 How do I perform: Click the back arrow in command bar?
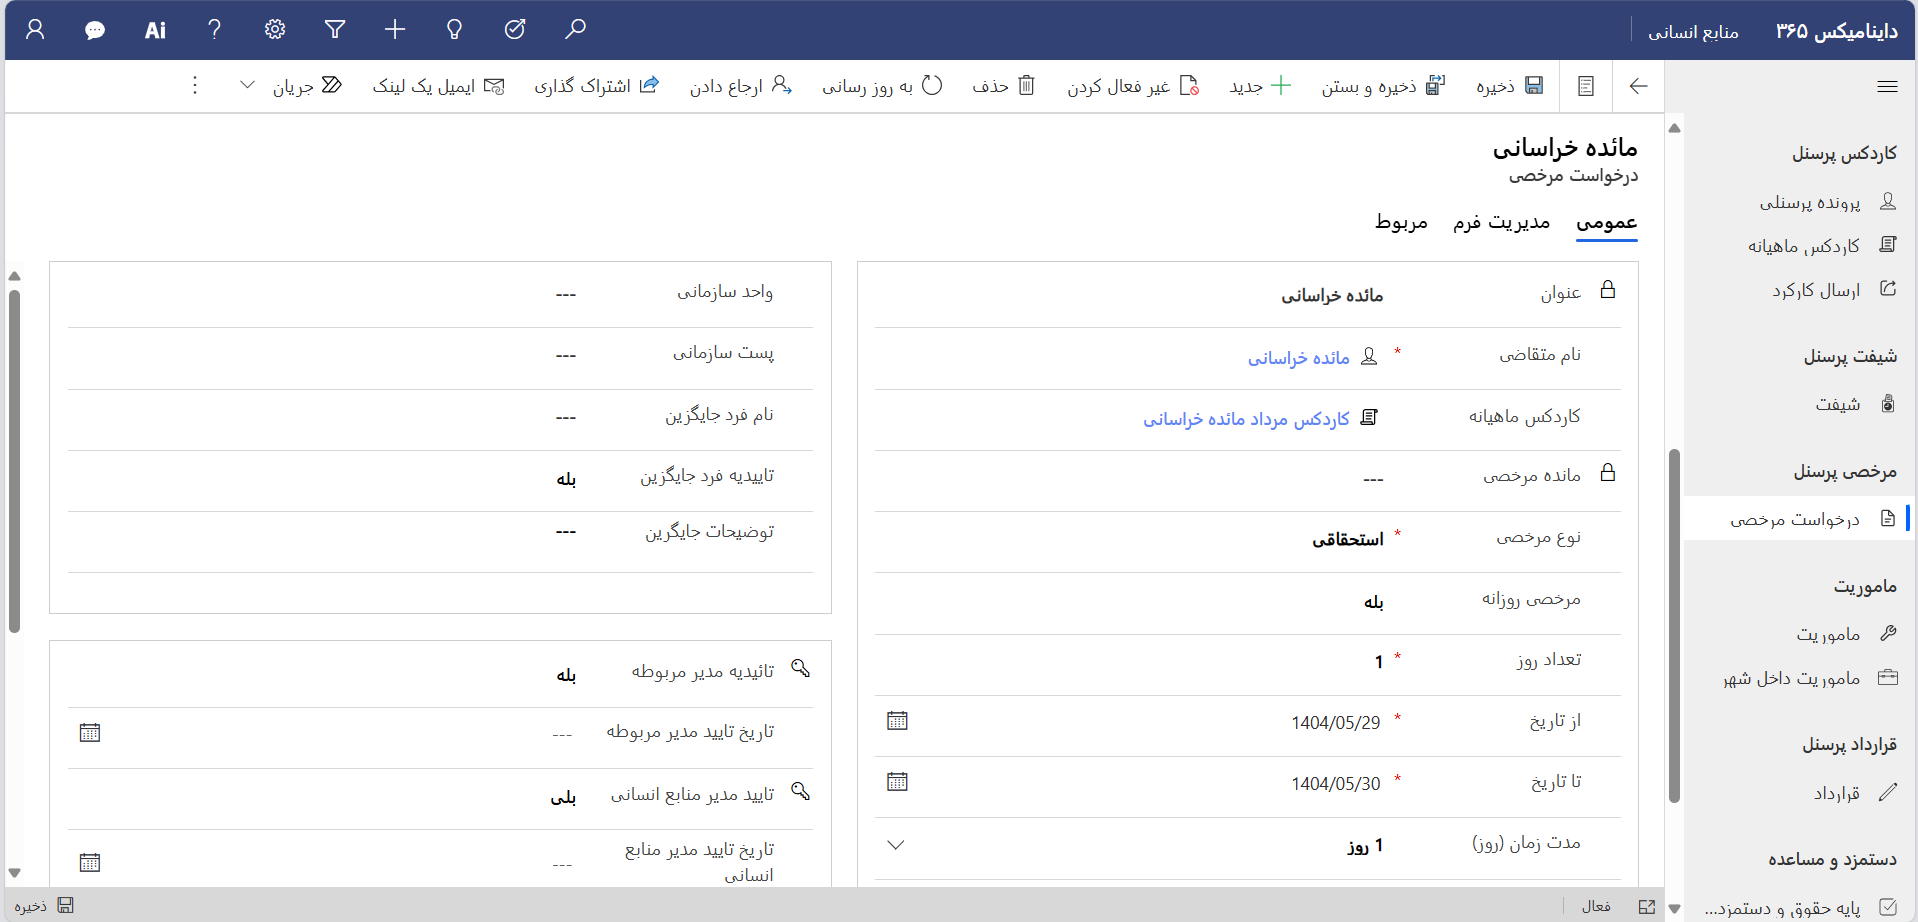(x=1638, y=86)
